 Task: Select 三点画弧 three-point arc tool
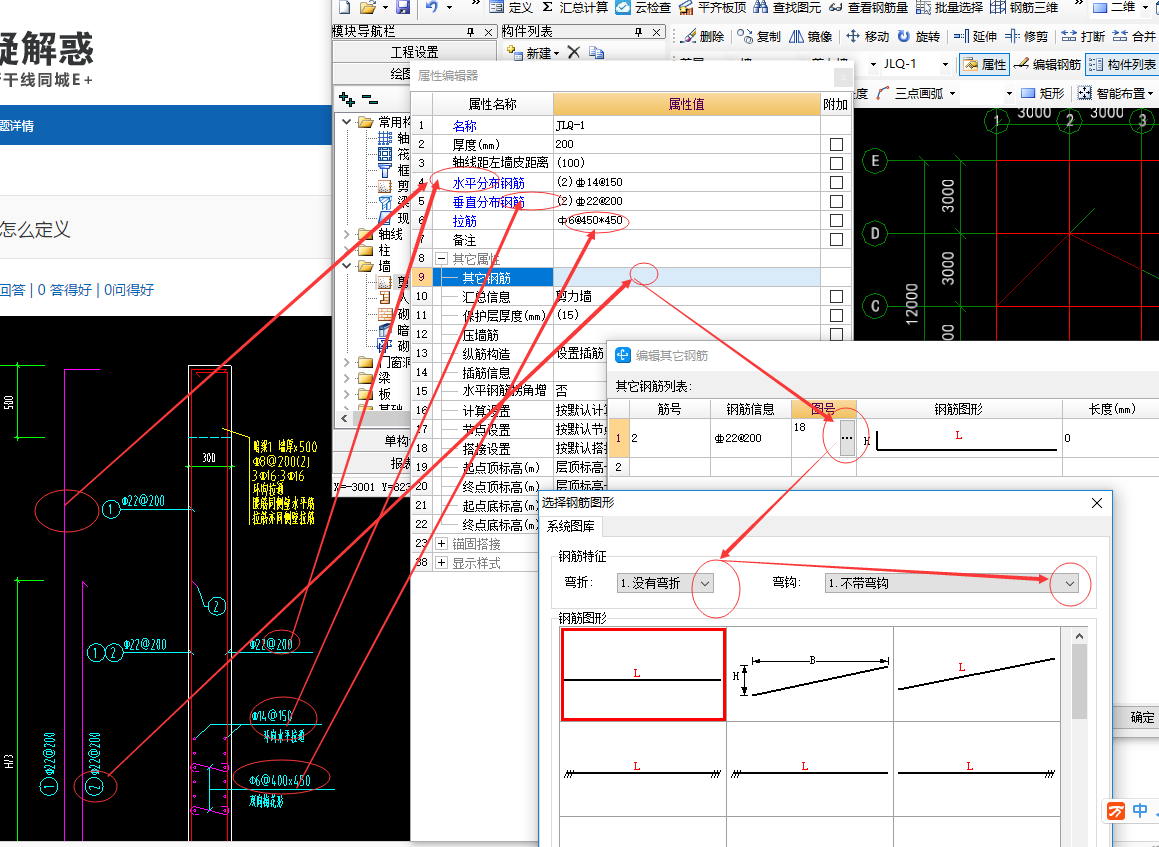coord(910,93)
